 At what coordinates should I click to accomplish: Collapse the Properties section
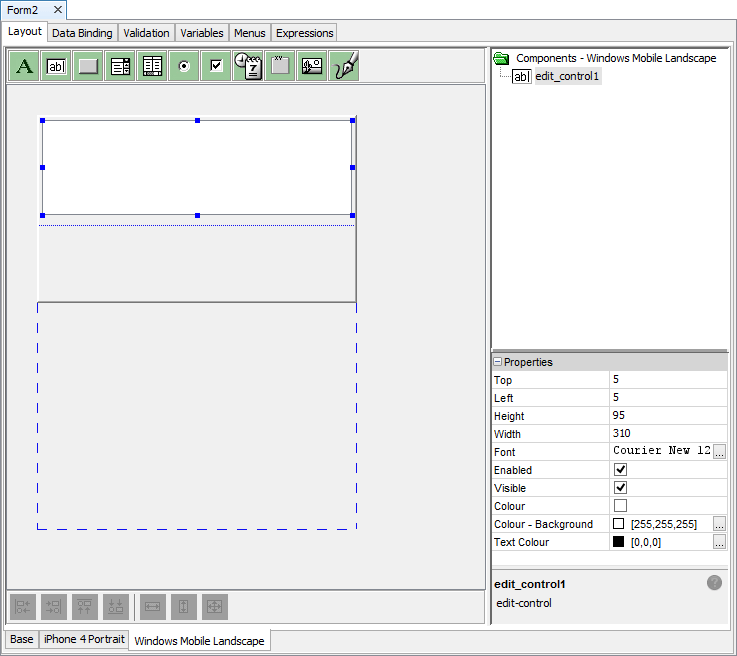[498, 362]
